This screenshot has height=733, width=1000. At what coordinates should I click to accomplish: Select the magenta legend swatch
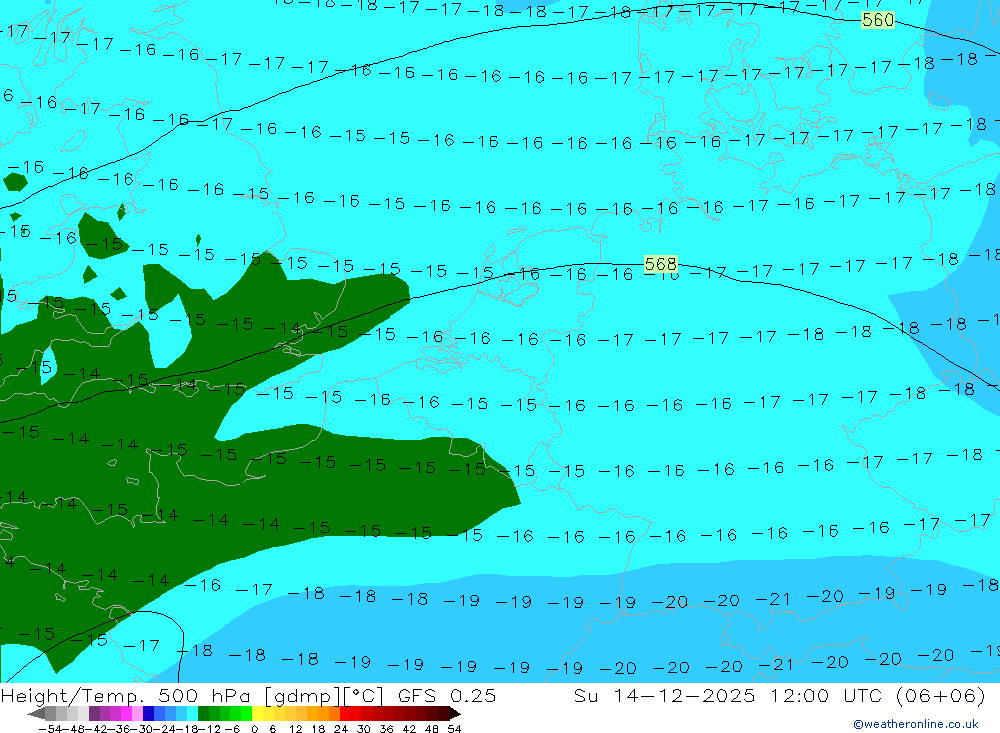point(126,714)
